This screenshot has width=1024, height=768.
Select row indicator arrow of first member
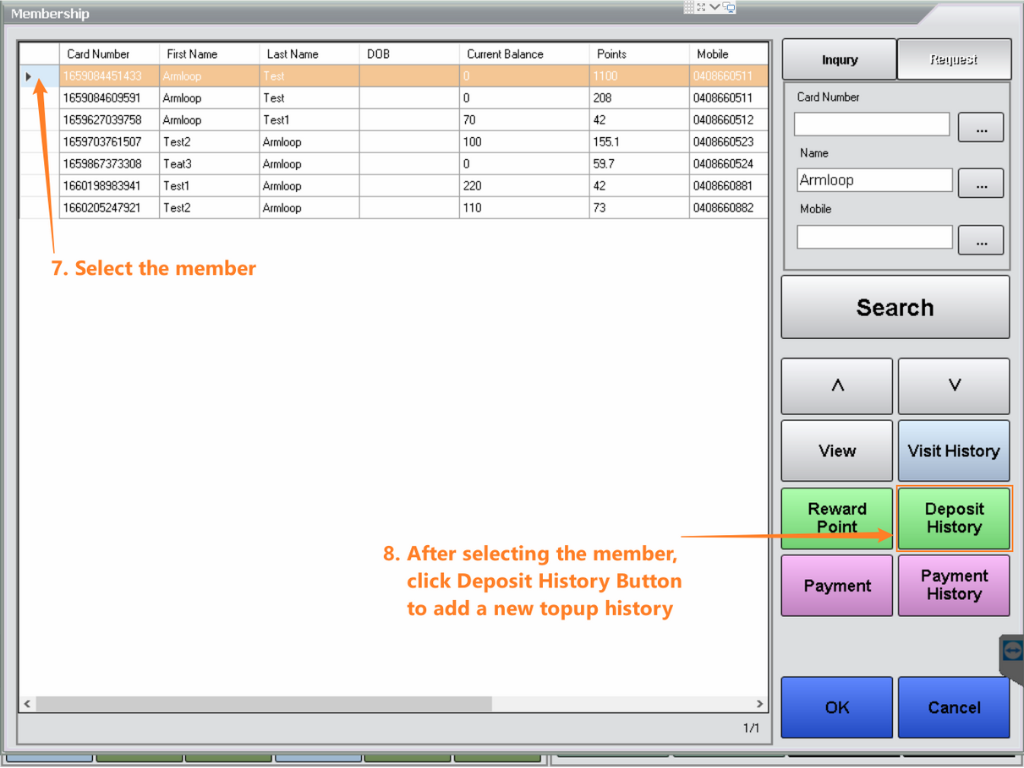click(29, 76)
